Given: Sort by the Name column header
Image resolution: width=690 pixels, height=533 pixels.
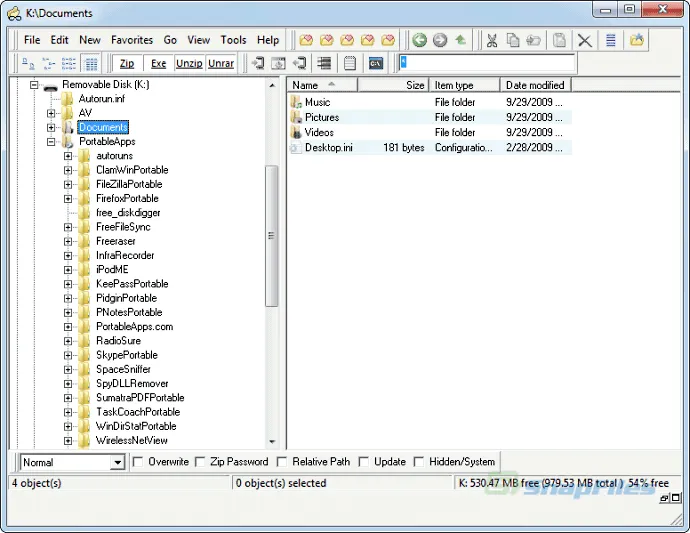Looking at the screenshot, I should (323, 85).
